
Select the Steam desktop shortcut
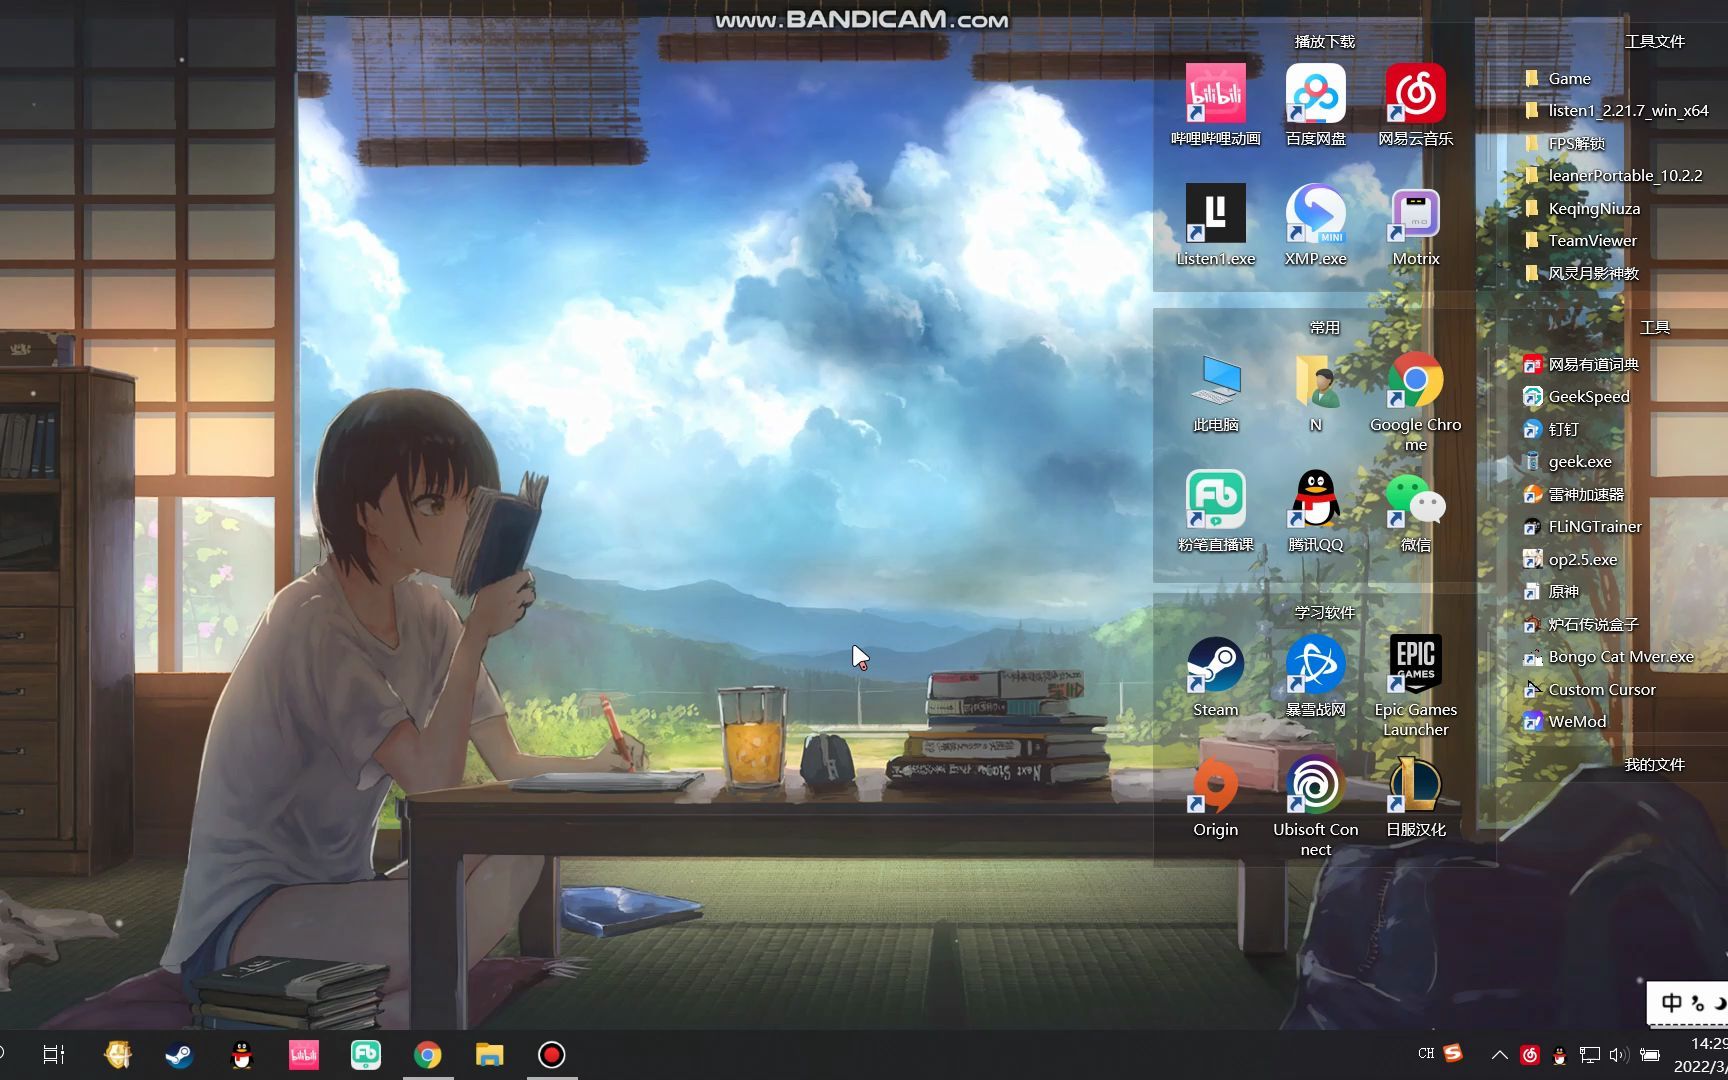tap(1215, 676)
